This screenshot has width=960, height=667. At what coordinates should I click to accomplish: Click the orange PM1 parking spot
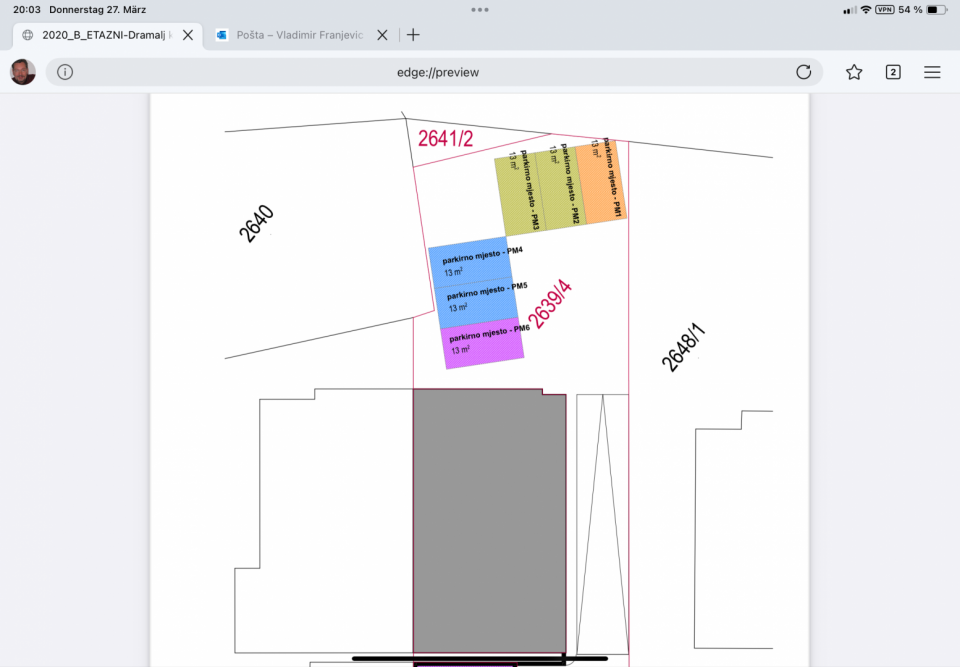coord(600,183)
